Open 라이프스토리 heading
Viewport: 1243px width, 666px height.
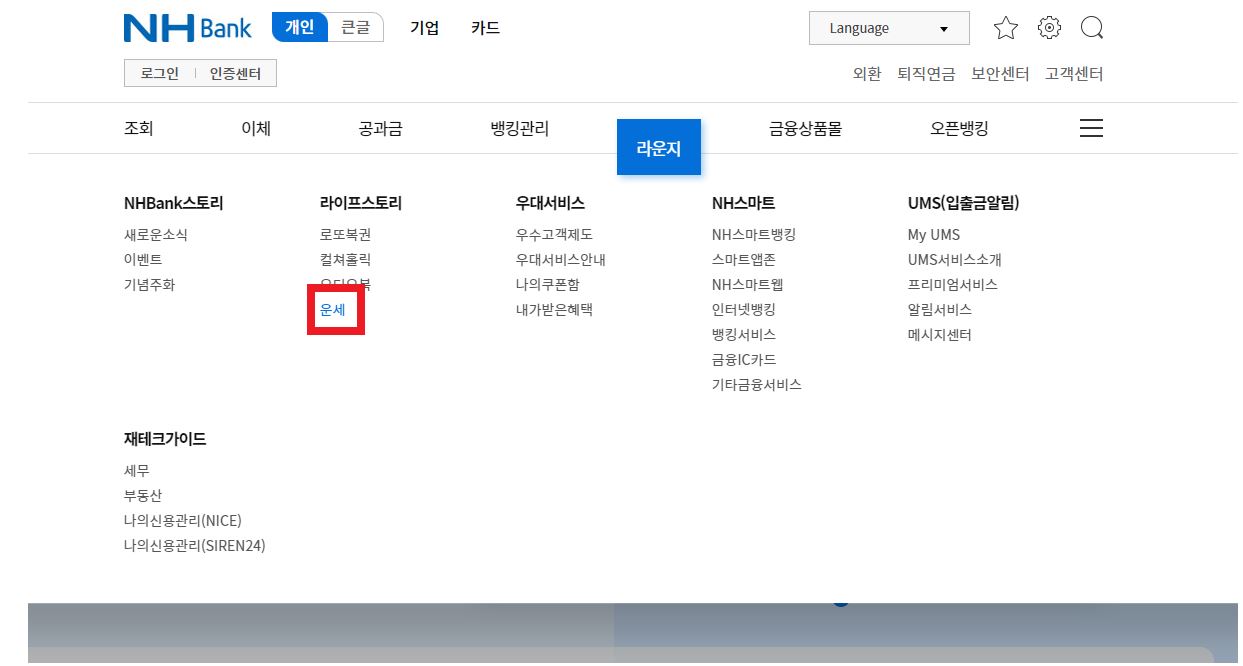(361, 203)
